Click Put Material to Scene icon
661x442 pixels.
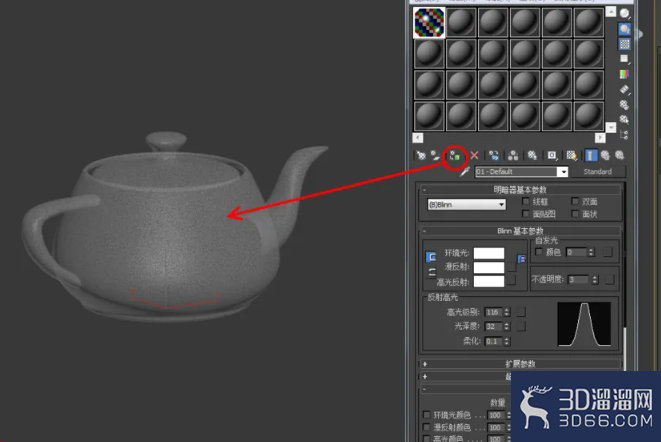pos(435,156)
